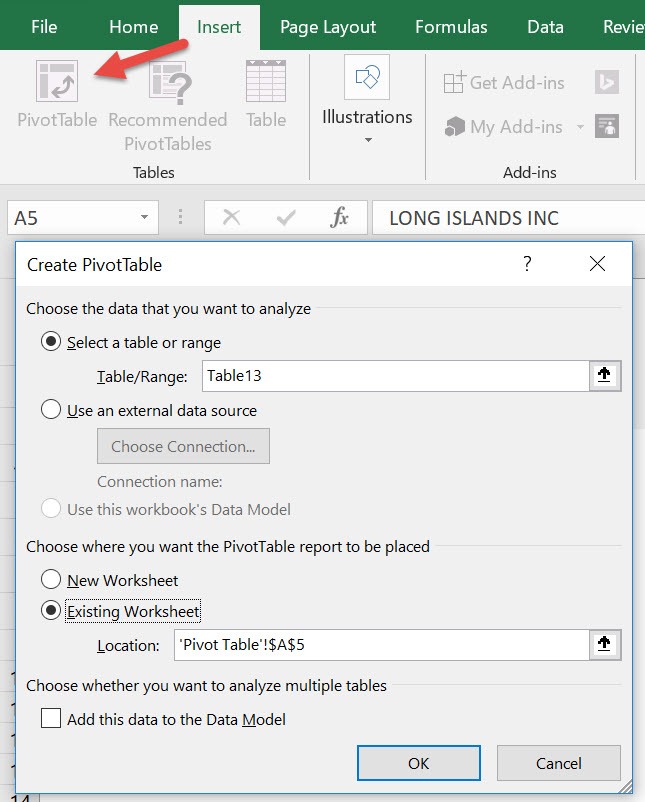Collapse dialog via Location selector arrow
645x802 pixels.
tap(605, 644)
